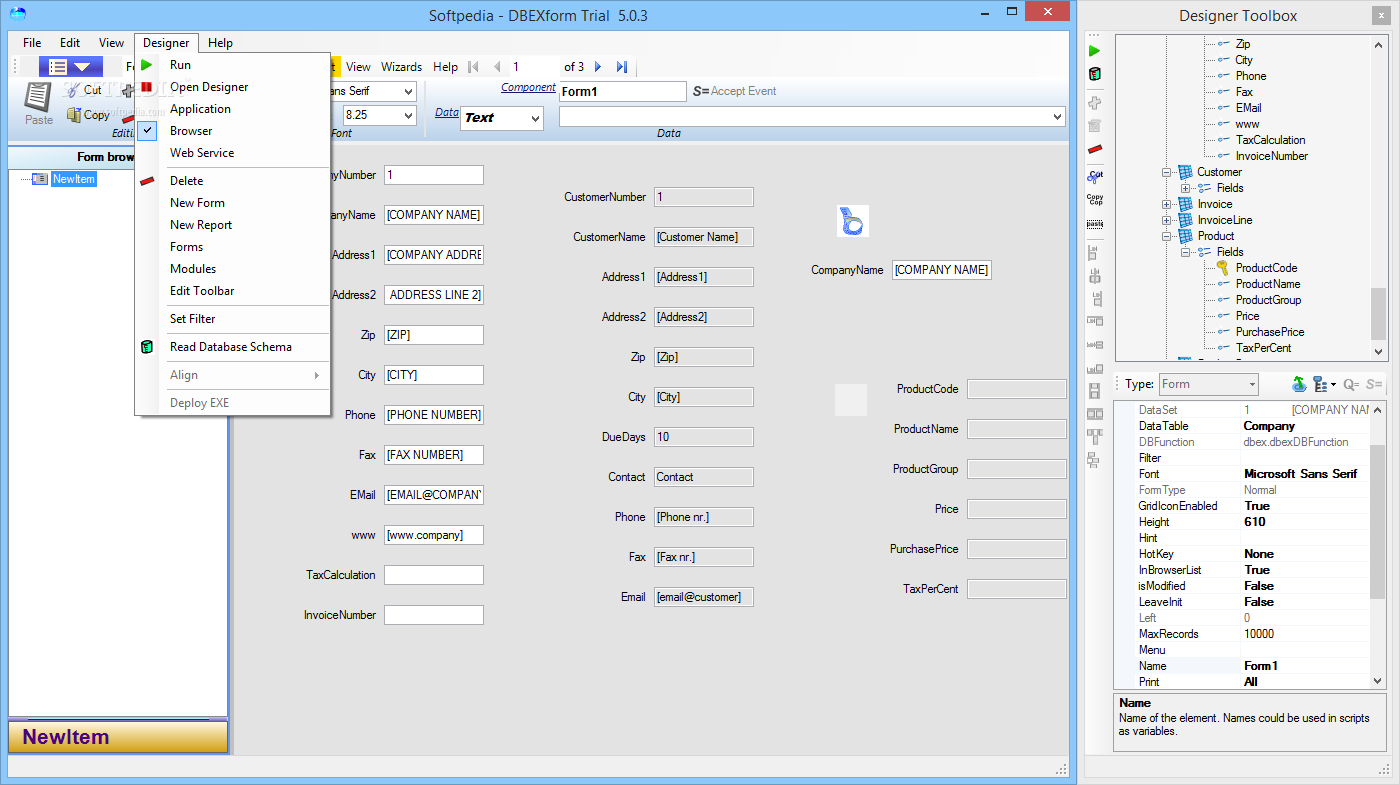Collapse the Product tree node
The image size is (1400, 785).
point(1166,236)
